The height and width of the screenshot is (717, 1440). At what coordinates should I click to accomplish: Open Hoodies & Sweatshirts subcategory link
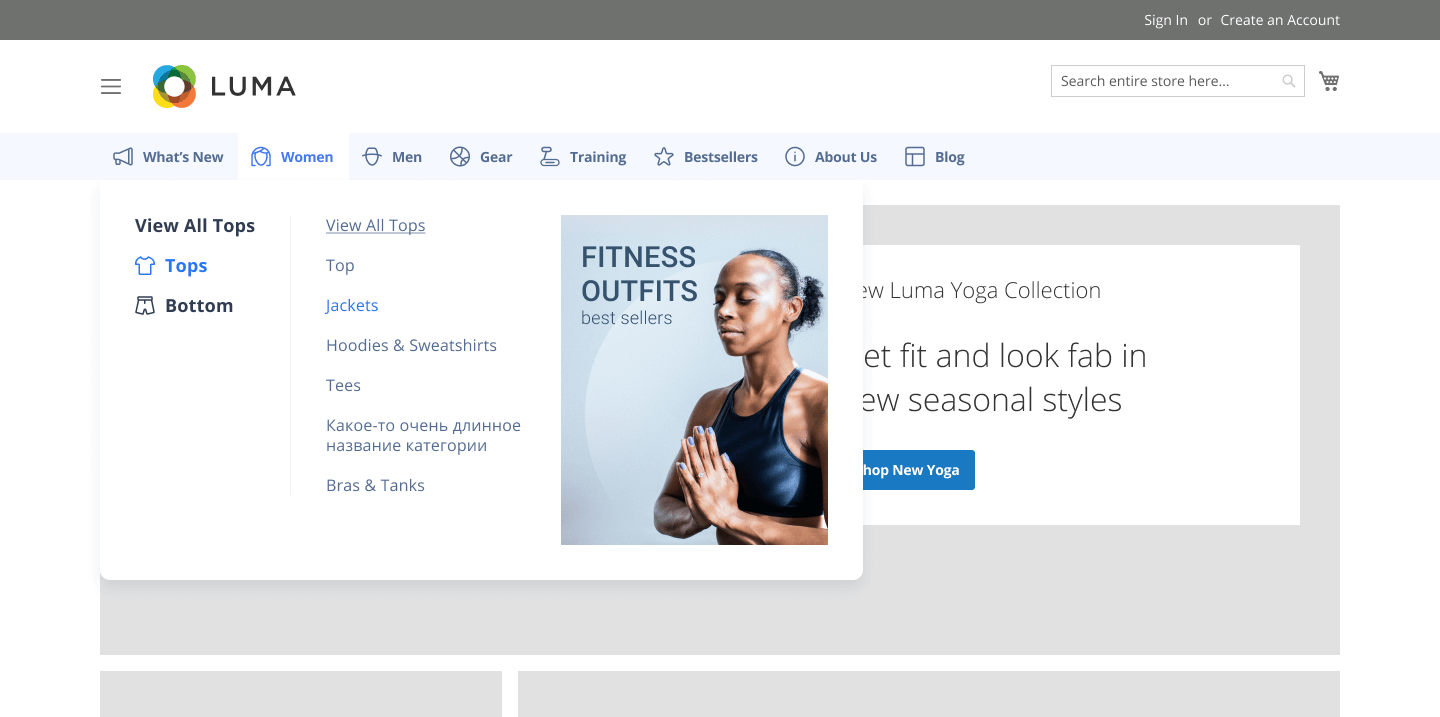(411, 346)
